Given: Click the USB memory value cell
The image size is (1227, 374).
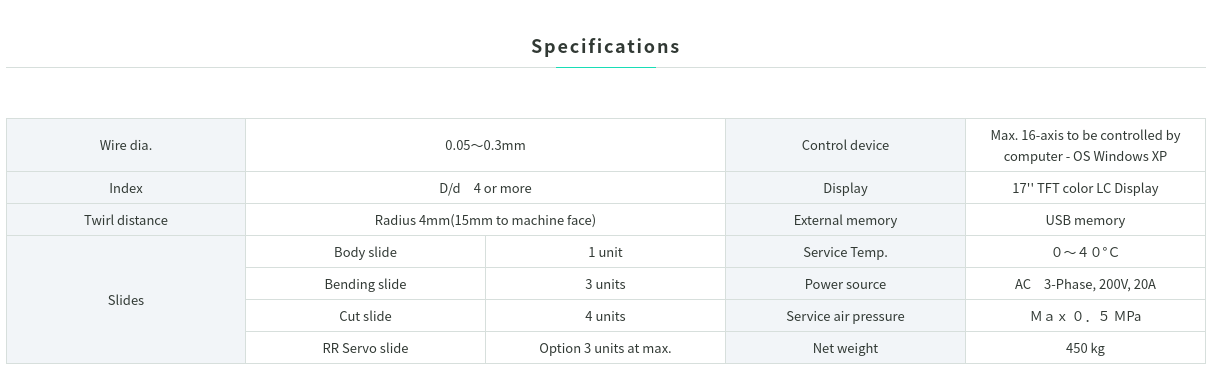Looking at the screenshot, I should [x=1085, y=220].
